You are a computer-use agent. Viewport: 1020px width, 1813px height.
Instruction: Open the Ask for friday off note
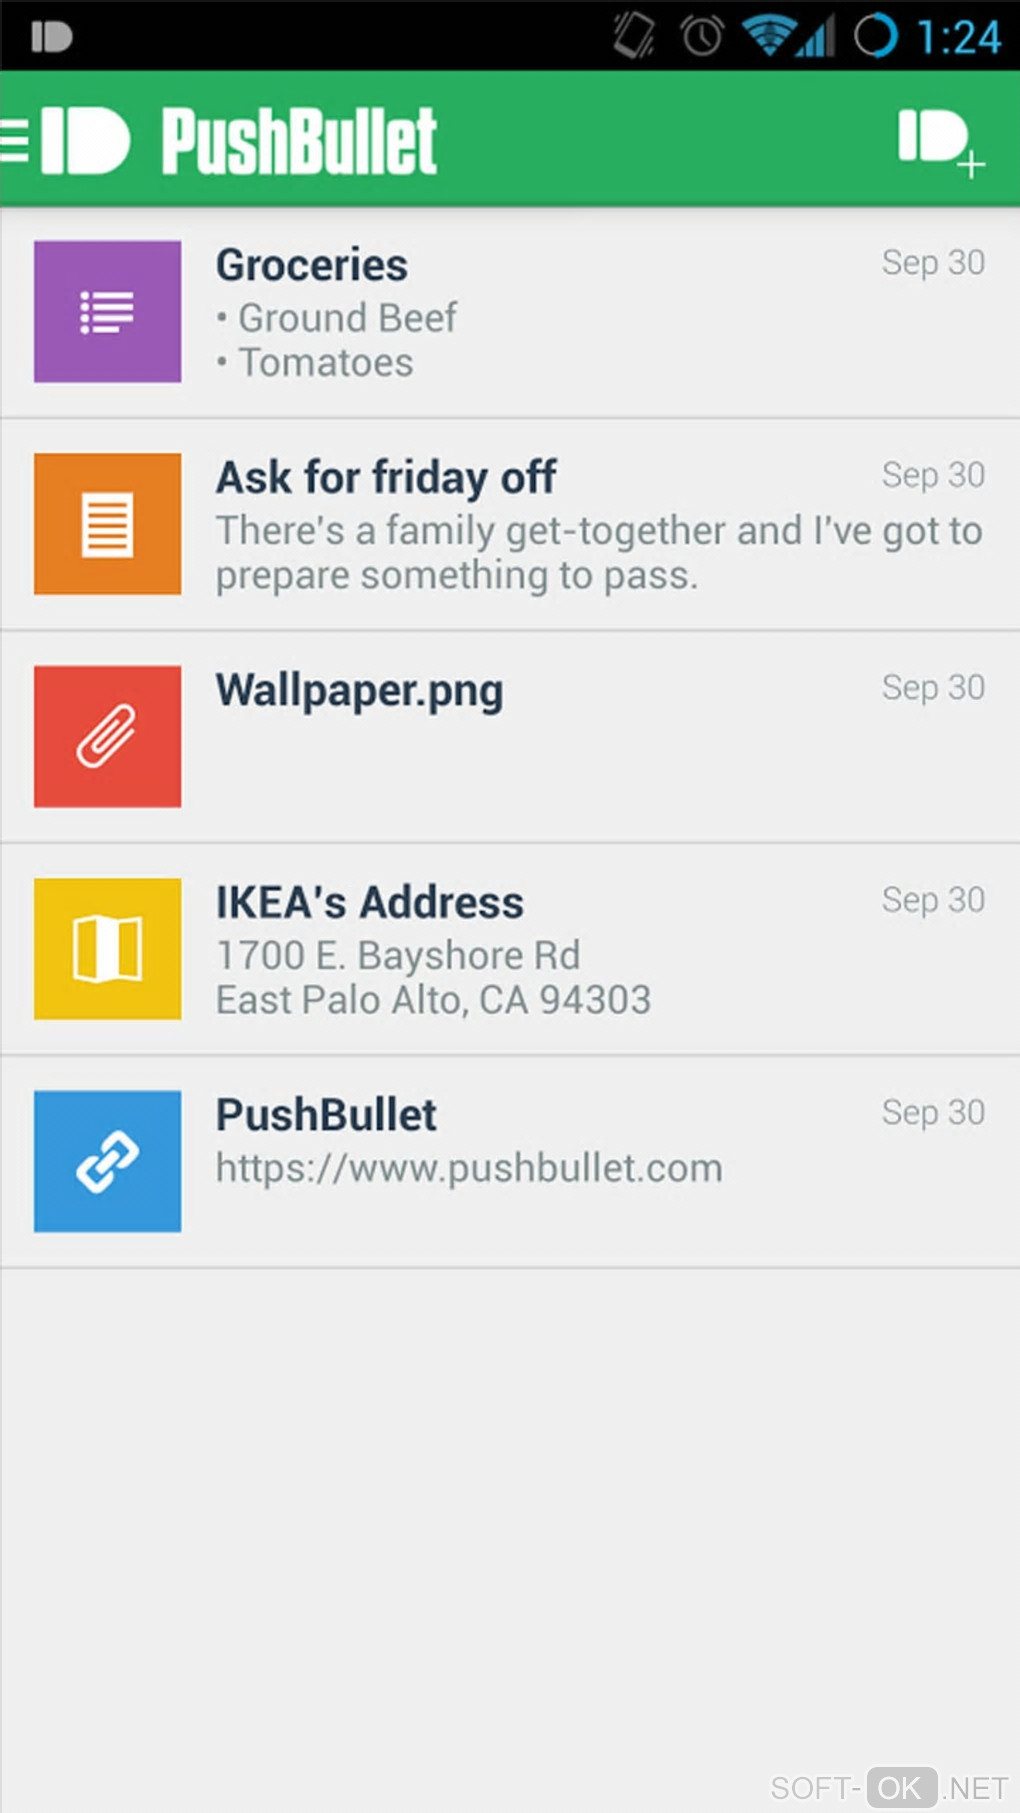(x=386, y=478)
